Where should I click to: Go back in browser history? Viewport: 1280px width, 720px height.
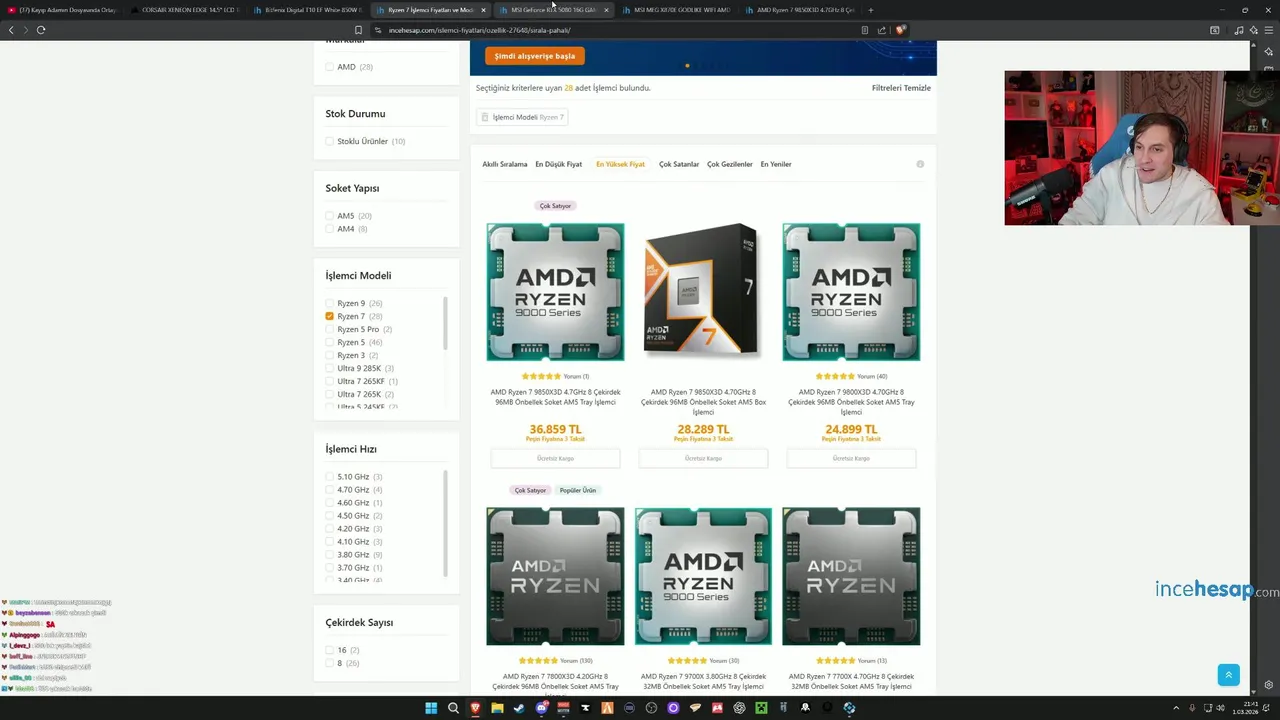(11, 30)
